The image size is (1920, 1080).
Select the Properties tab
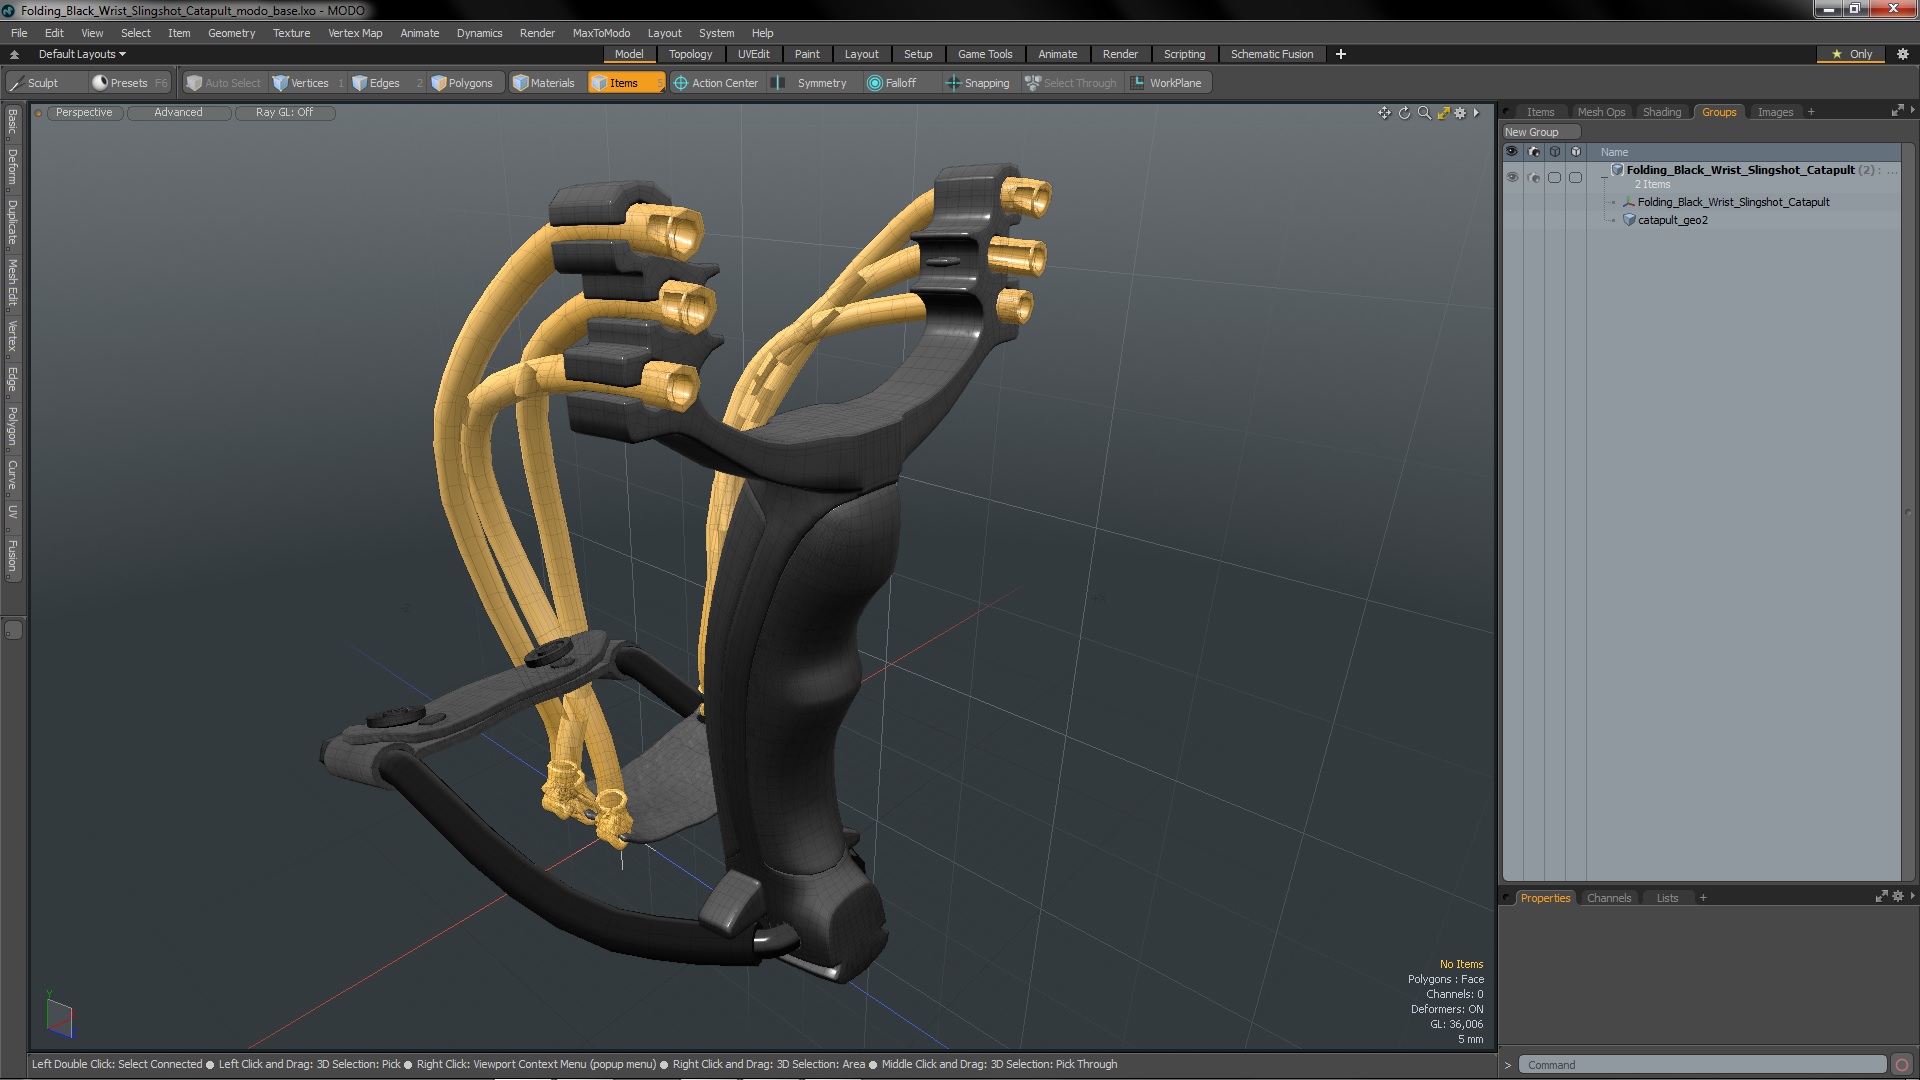point(1545,898)
